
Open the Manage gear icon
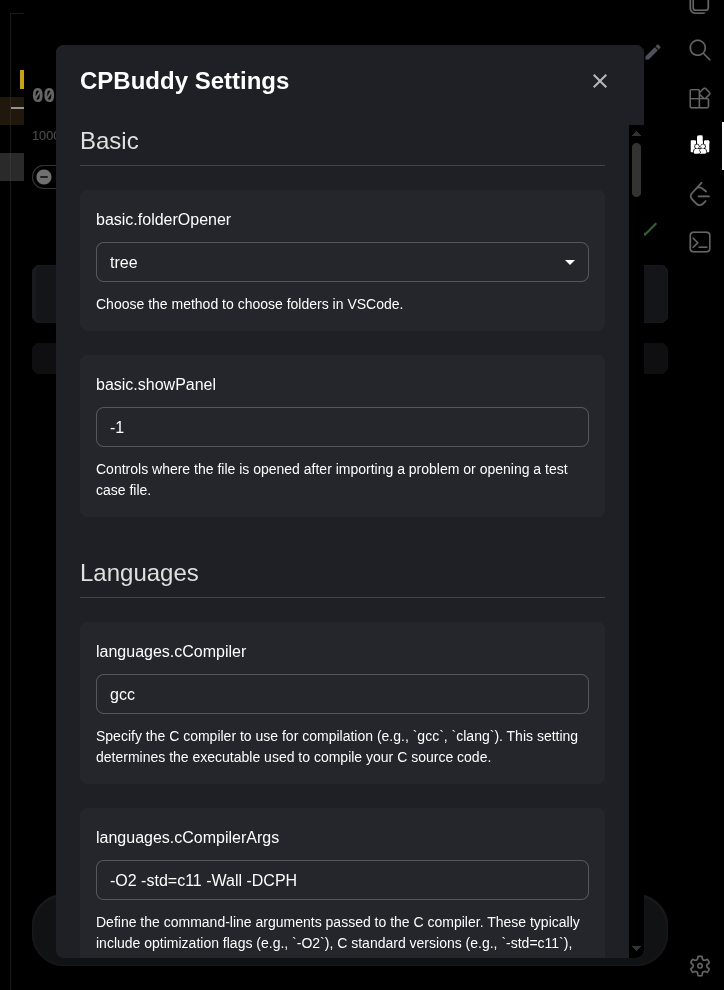699,965
